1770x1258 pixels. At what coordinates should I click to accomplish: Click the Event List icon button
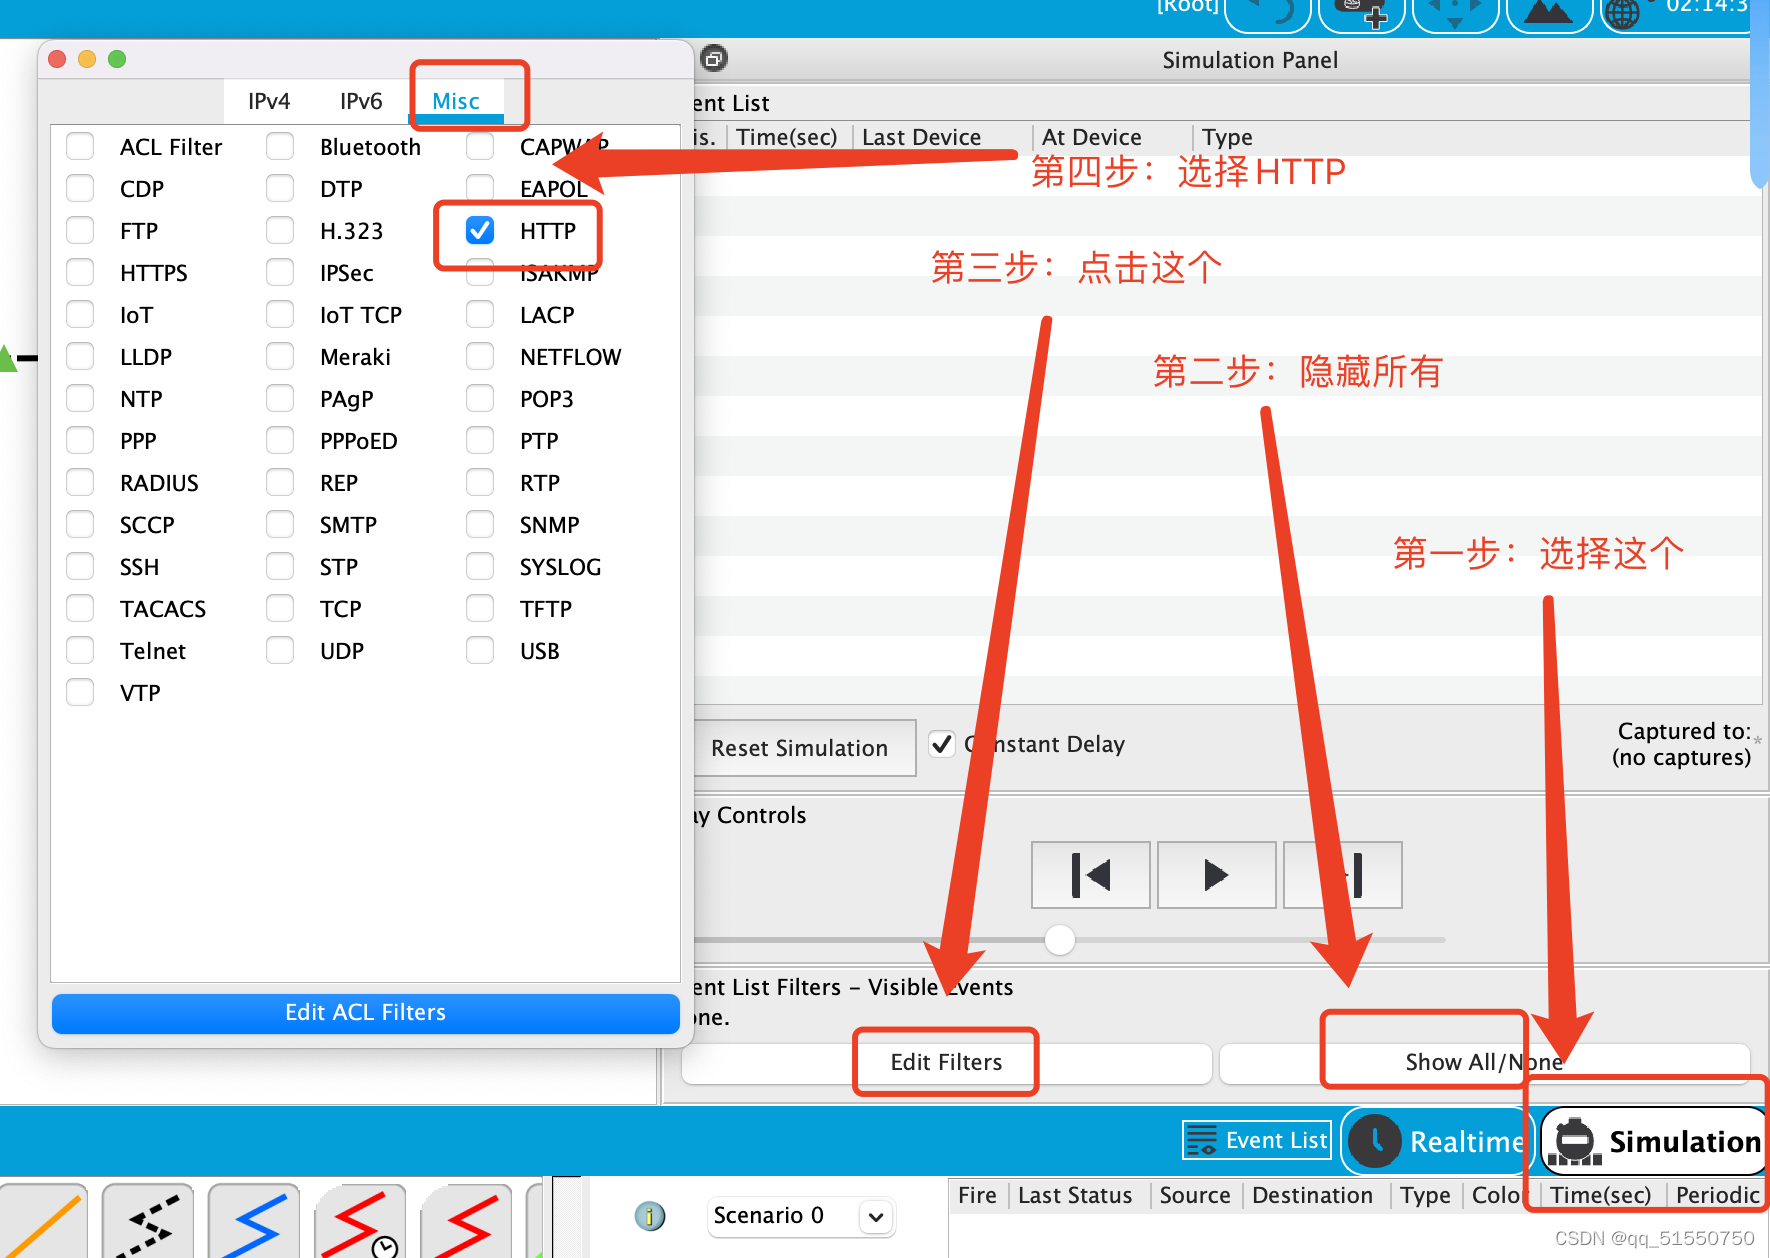tap(1257, 1140)
